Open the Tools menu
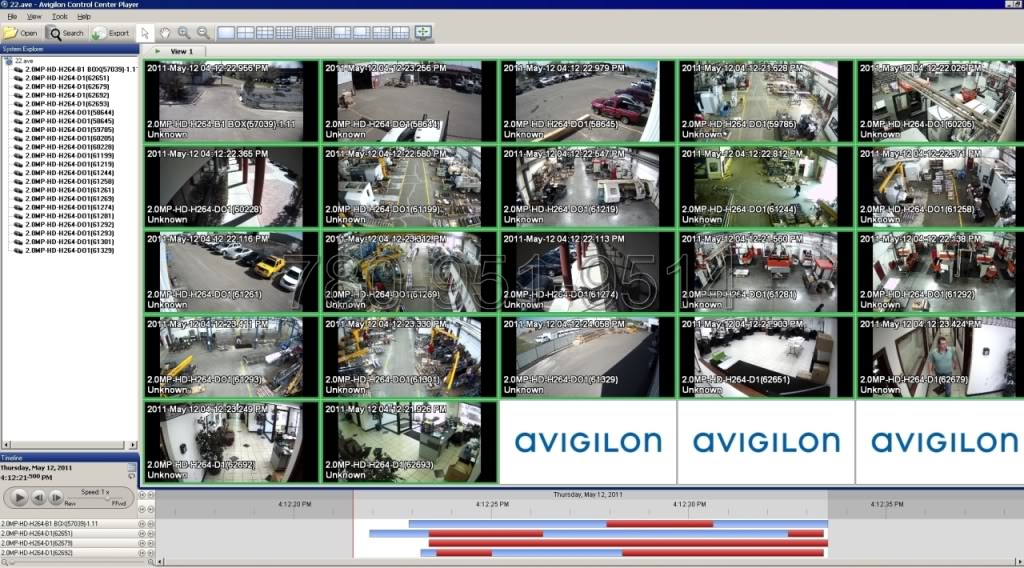The height and width of the screenshot is (568, 1024). click(60, 17)
